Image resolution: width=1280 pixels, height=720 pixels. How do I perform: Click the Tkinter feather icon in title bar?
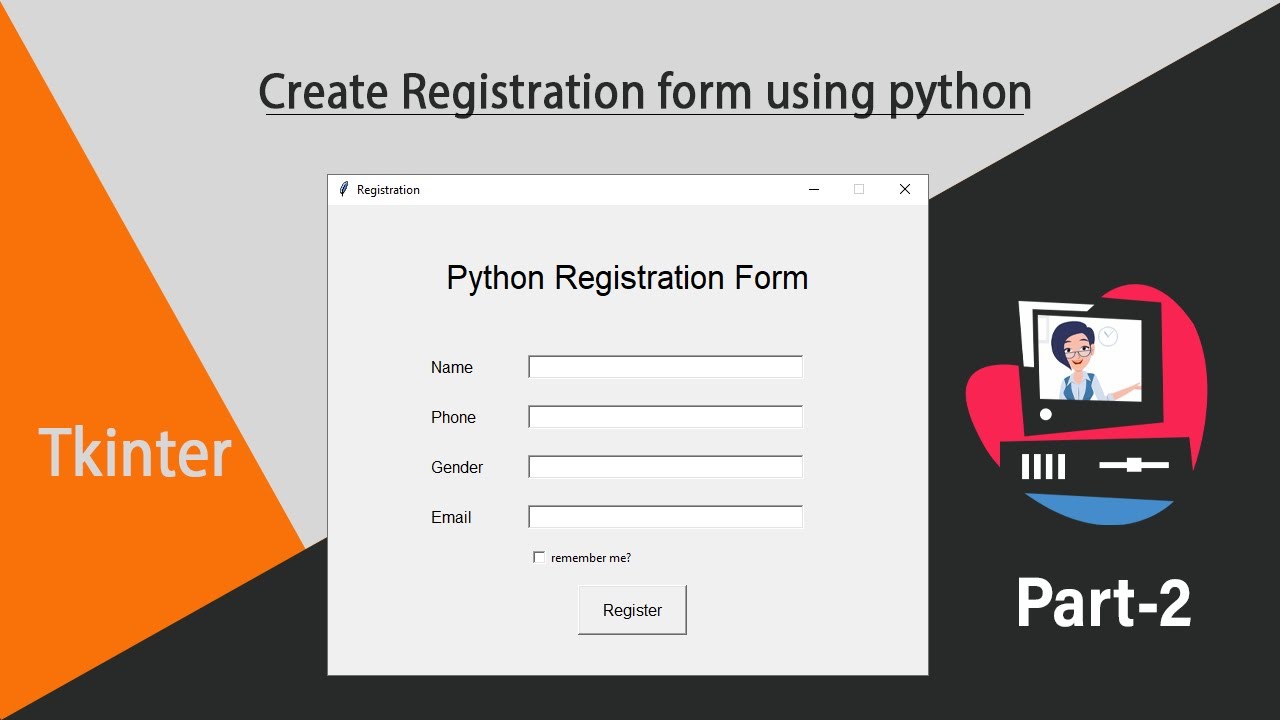(x=344, y=189)
